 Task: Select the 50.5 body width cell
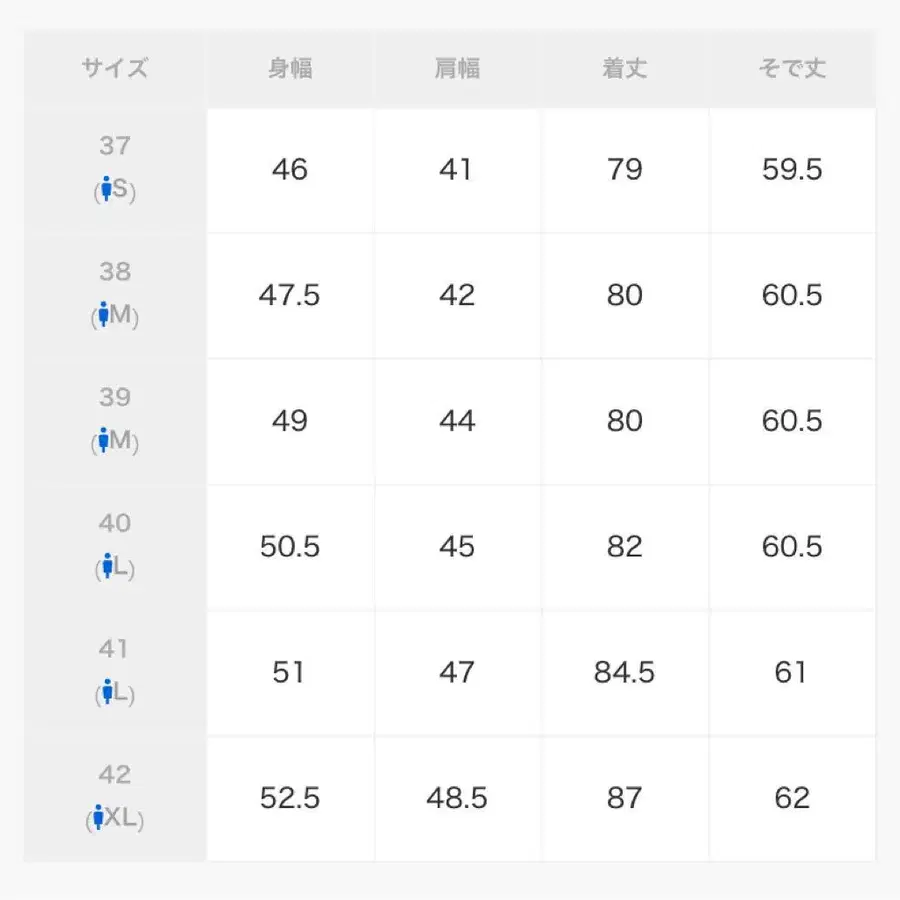pos(290,547)
